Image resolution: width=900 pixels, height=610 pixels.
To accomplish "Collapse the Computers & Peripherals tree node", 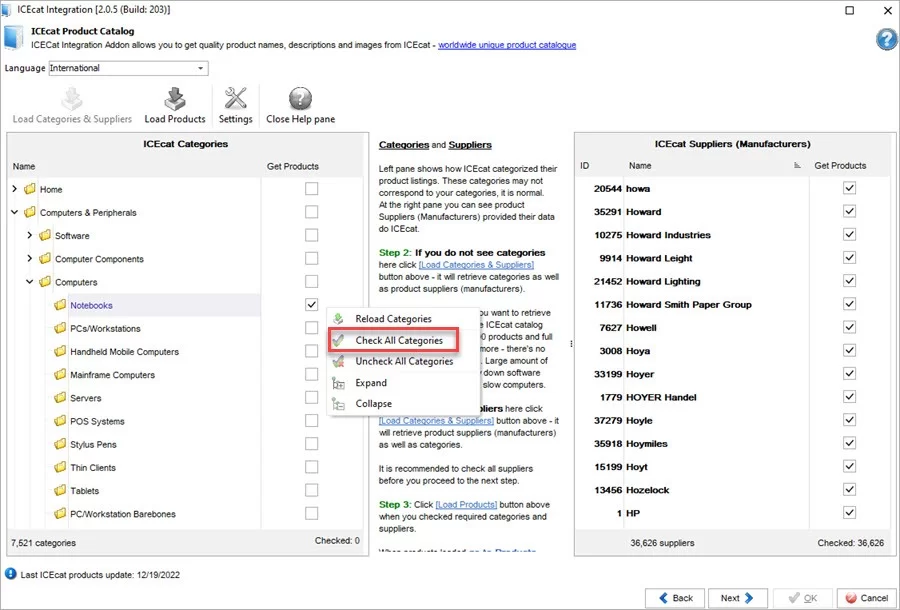I will pos(14,212).
